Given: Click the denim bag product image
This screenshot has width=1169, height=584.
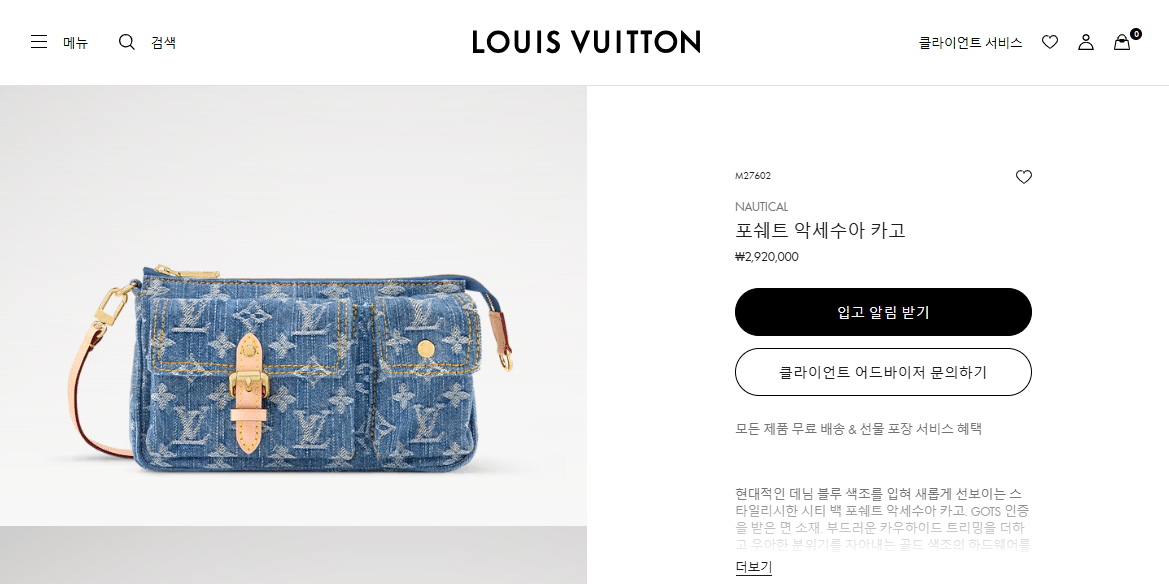Looking at the screenshot, I should pyautogui.click(x=293, y=306).
